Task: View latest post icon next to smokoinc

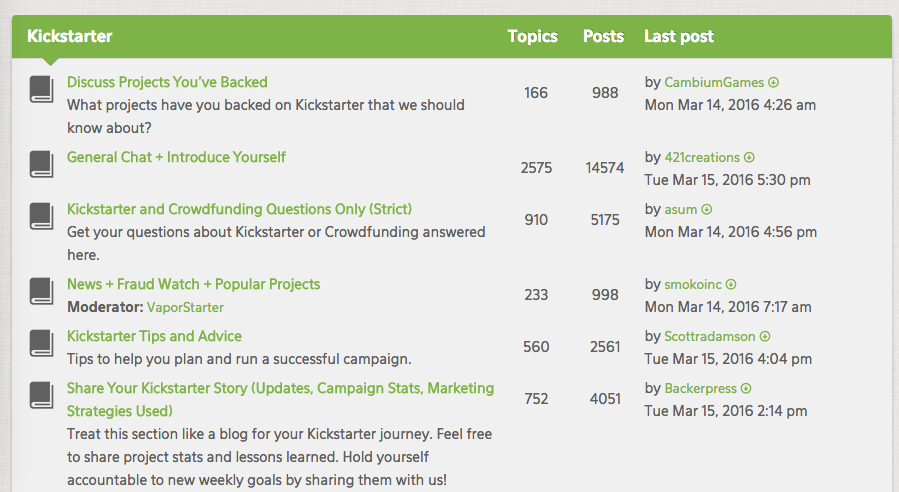Action: [731, 285]
